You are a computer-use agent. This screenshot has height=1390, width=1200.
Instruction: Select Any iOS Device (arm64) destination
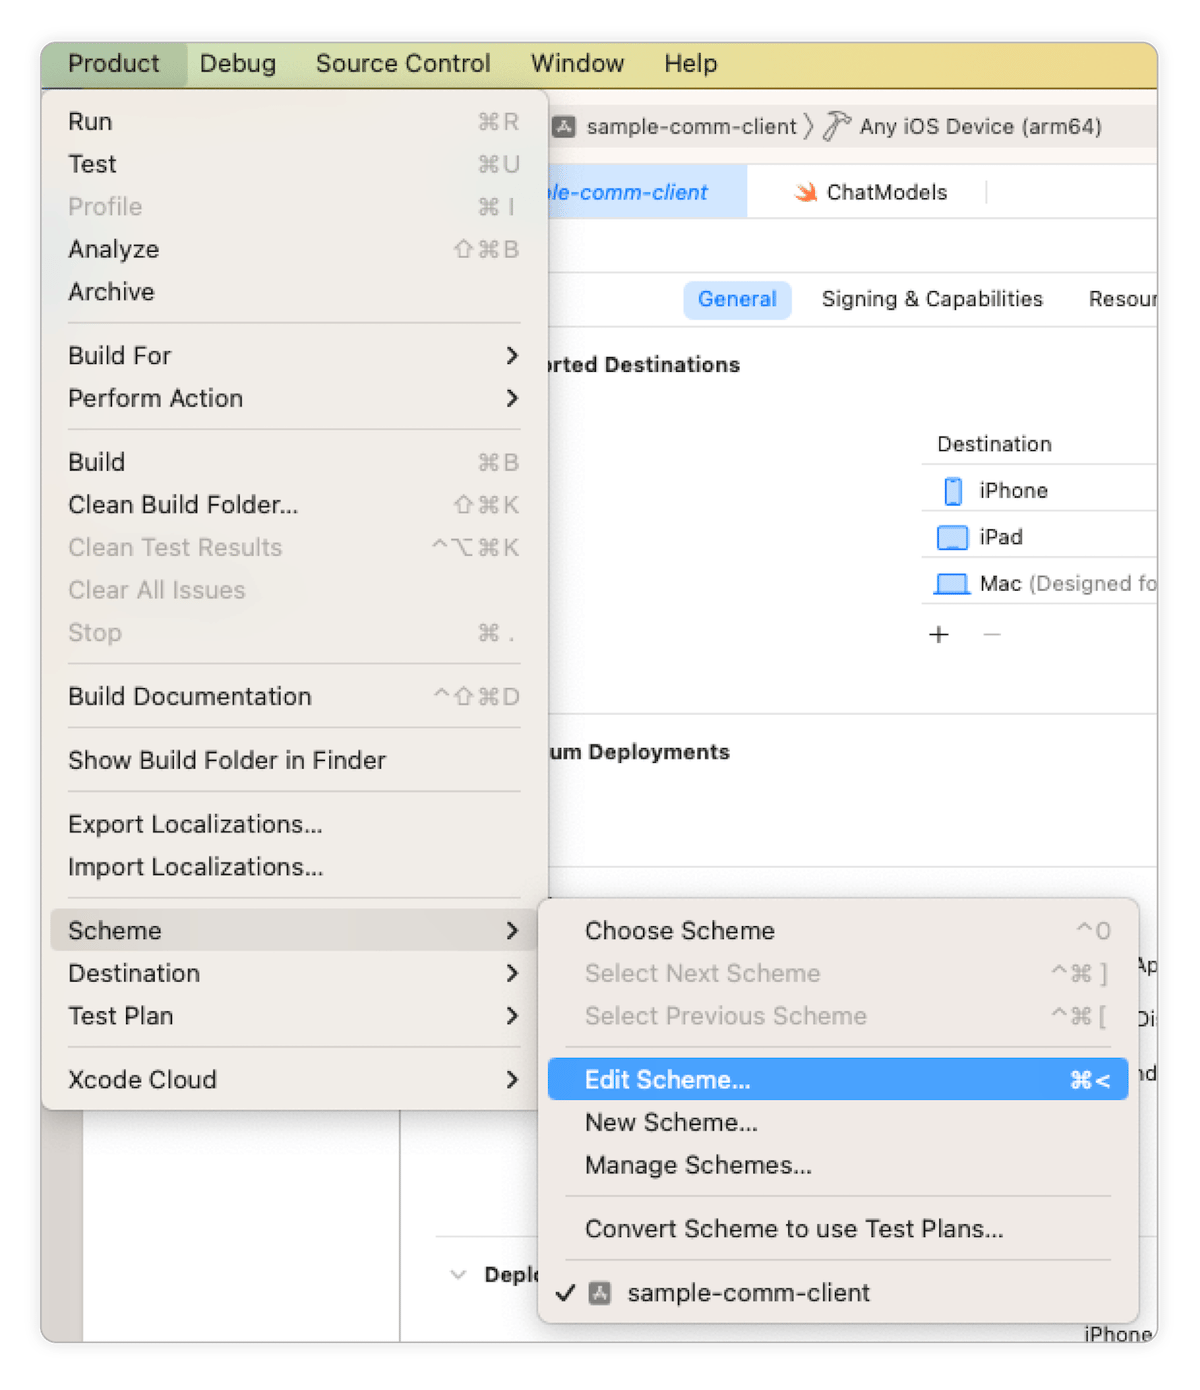981,126
